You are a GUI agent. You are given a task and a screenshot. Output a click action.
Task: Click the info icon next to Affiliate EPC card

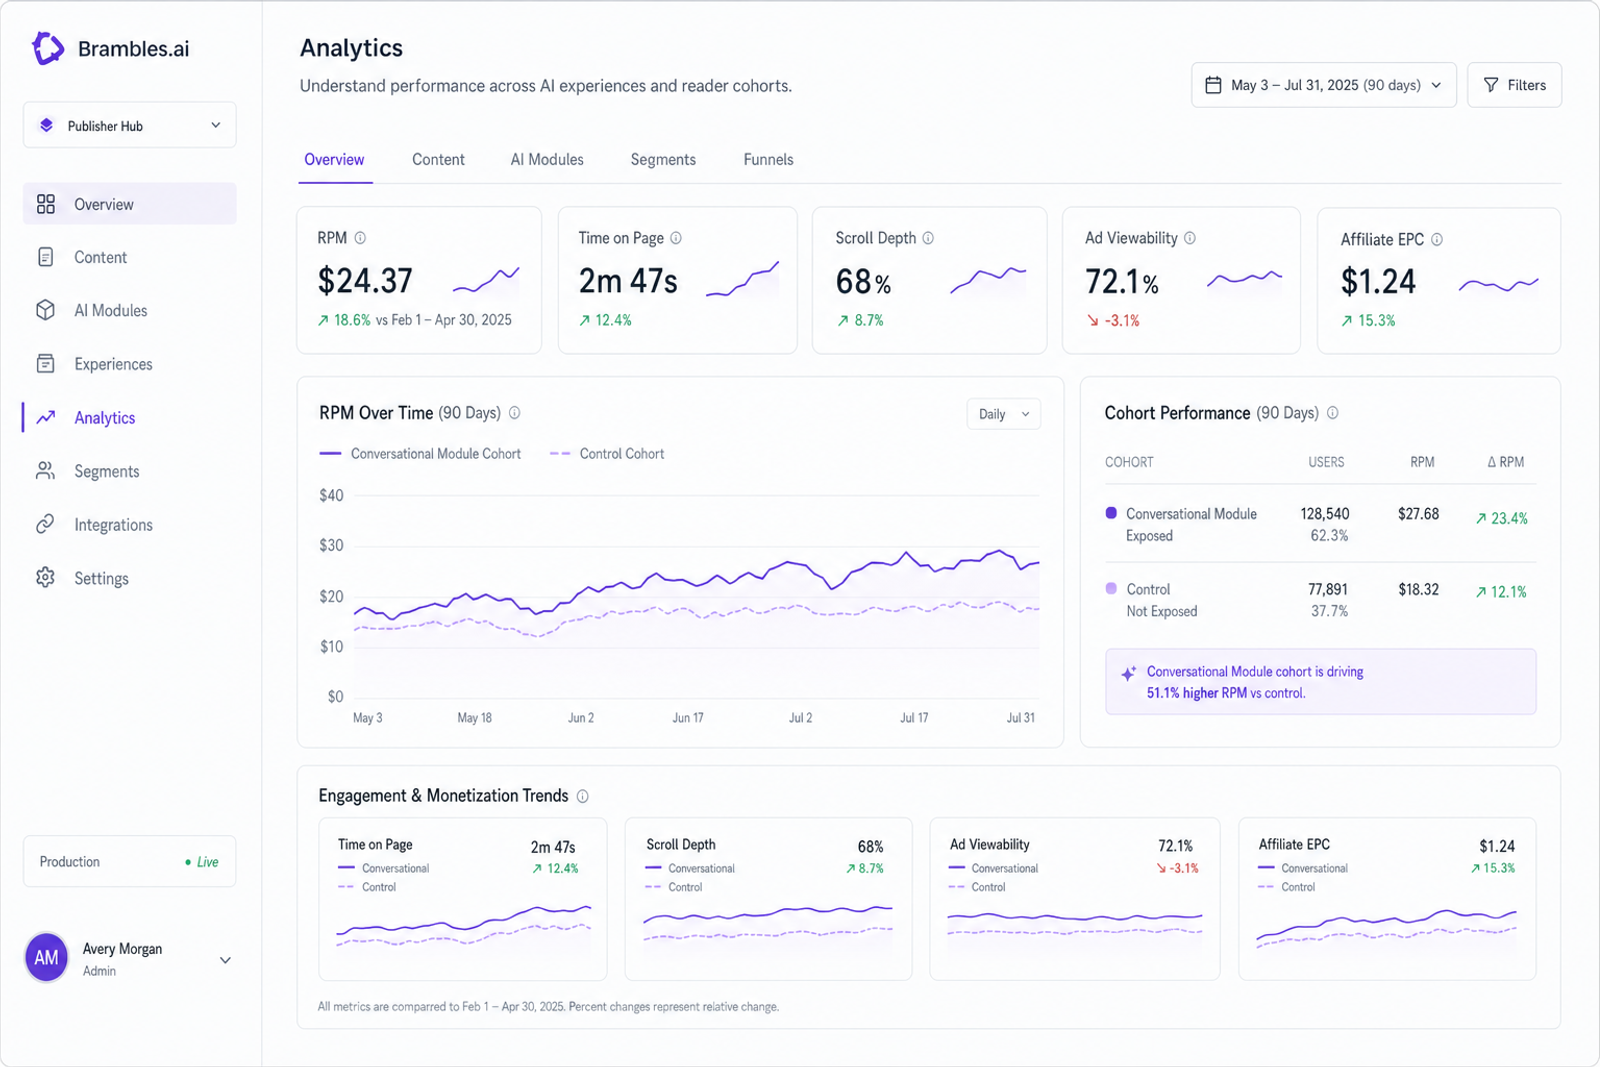click(x=1437, y=240)
